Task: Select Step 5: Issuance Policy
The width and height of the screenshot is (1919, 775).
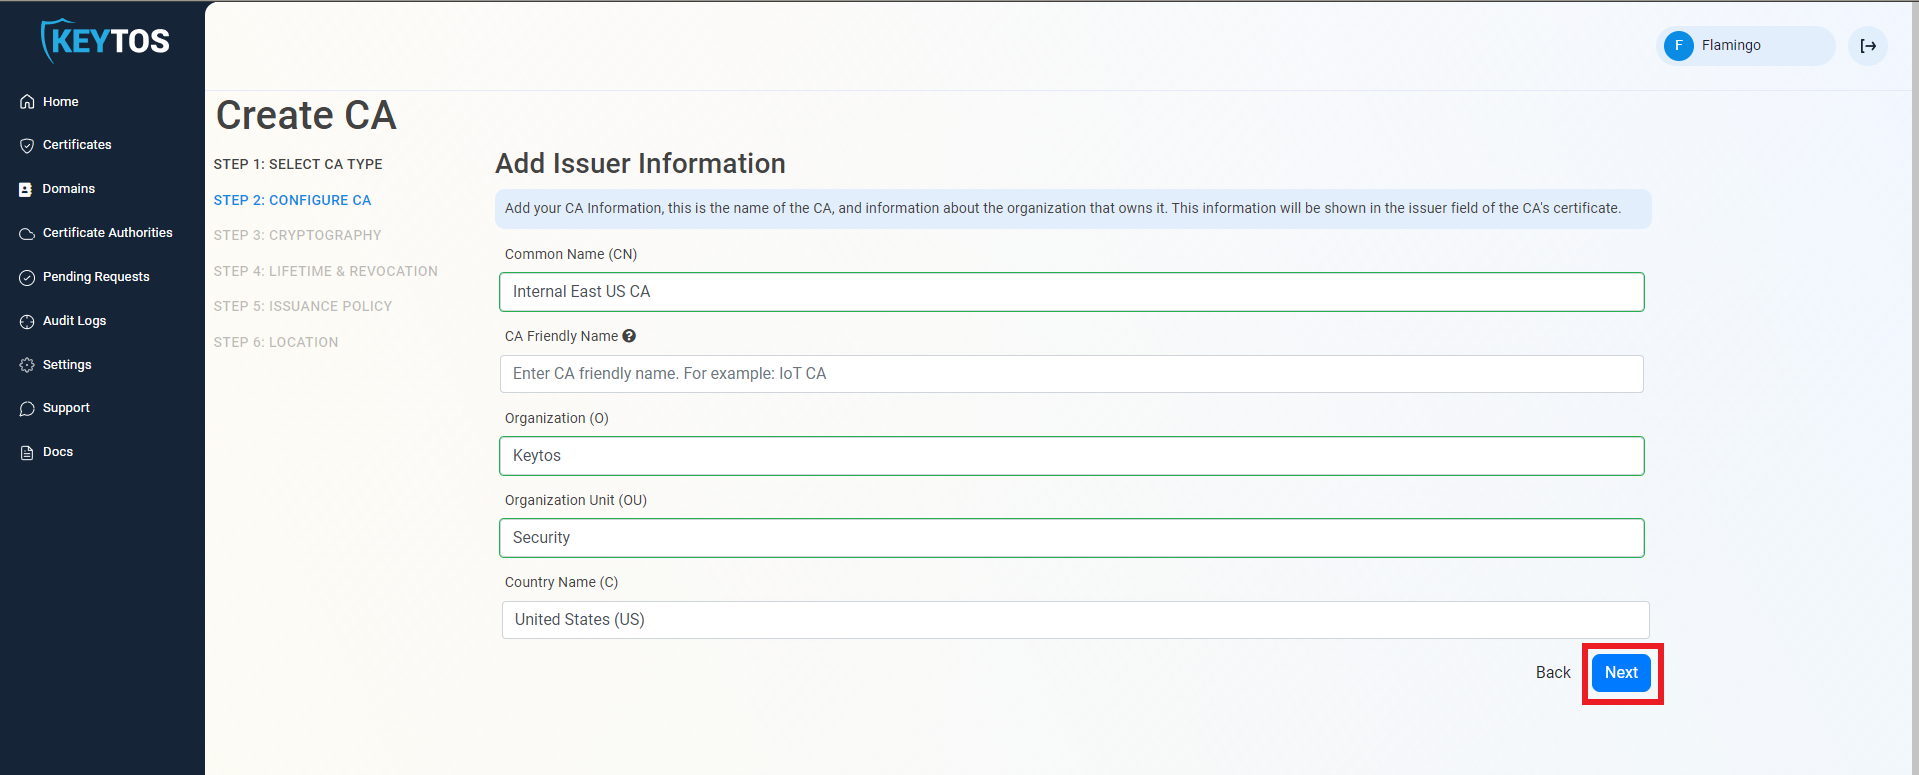Action: (x=303, y=306)
